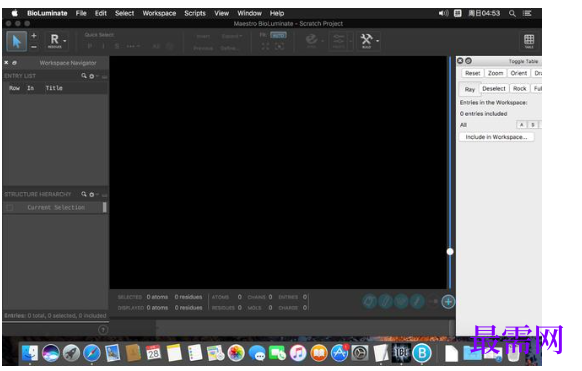This screenshot has width=582, height=371.
Task: Open Finder from the Dock
Action: tap(29, 352)
